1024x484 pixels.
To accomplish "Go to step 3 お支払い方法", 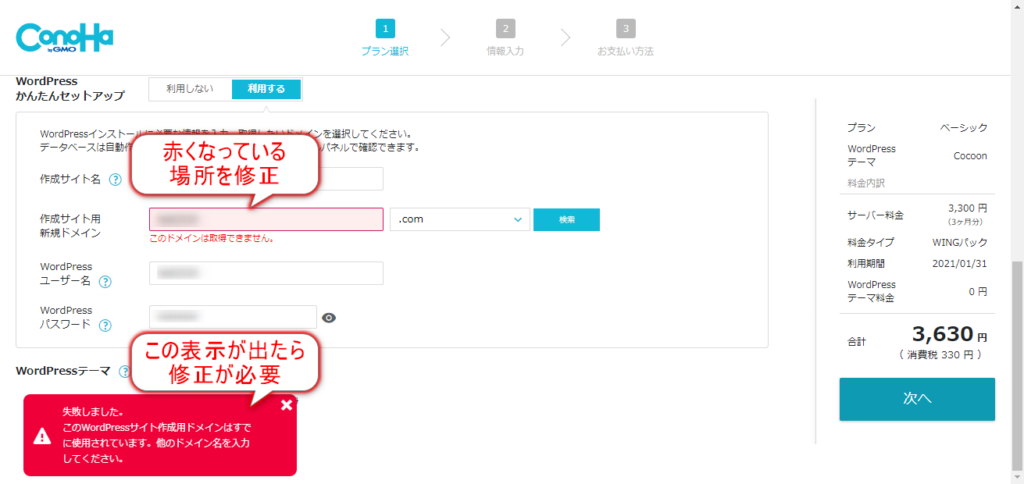I will pyautogui.click(x=626, y=39).
